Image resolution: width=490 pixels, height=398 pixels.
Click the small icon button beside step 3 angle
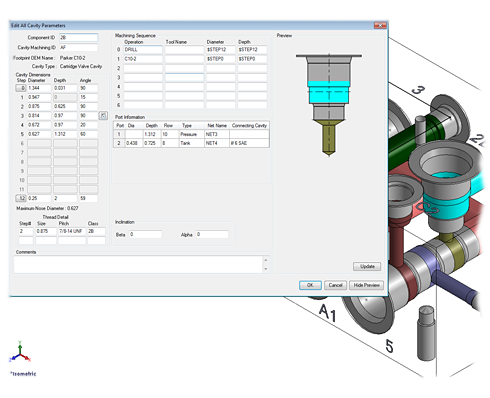[x=103, y=116]
